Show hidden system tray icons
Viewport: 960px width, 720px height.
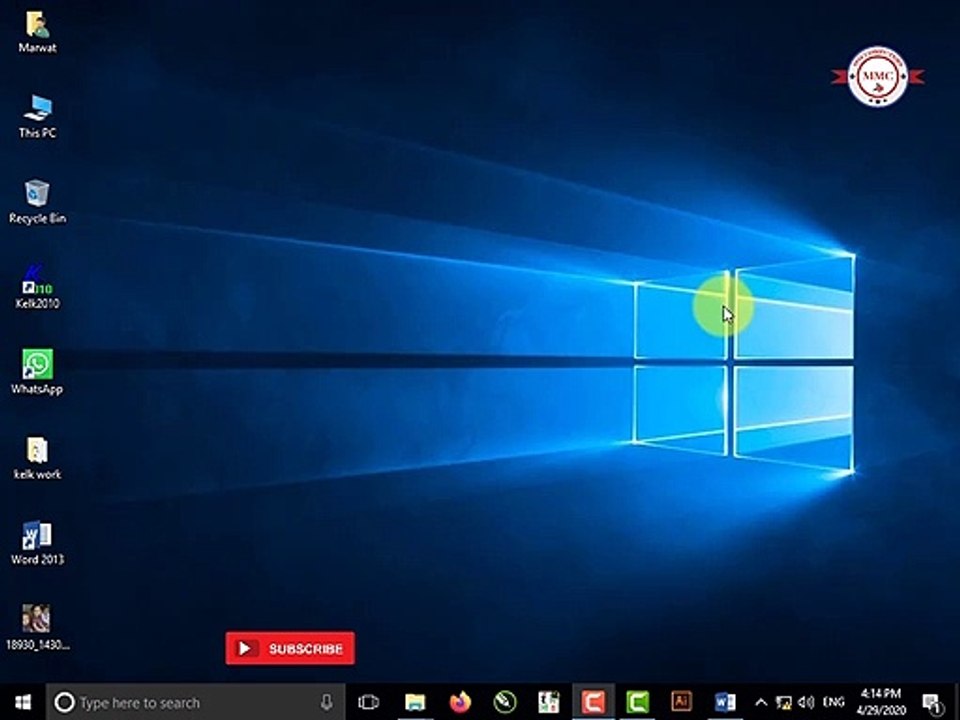tap(761, 702)
